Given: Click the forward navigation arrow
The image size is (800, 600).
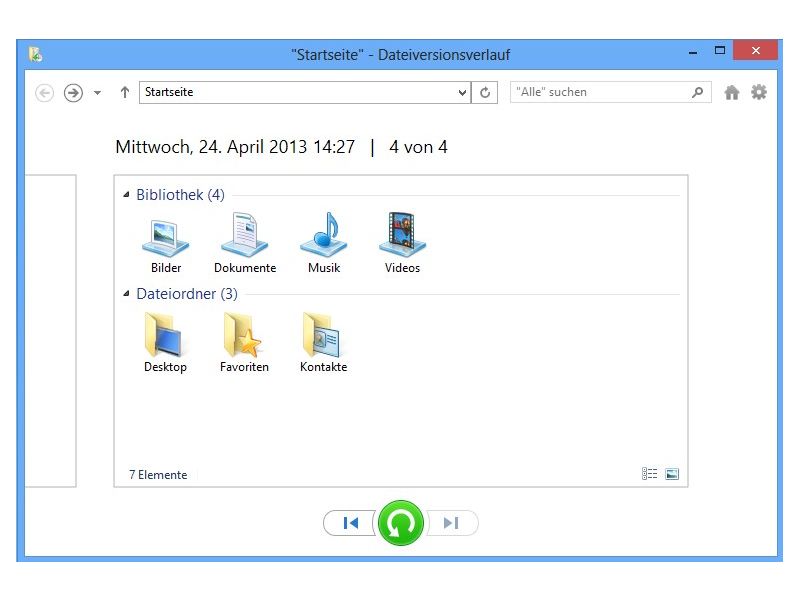Looking at the screenshot, I should click(73, 93).
